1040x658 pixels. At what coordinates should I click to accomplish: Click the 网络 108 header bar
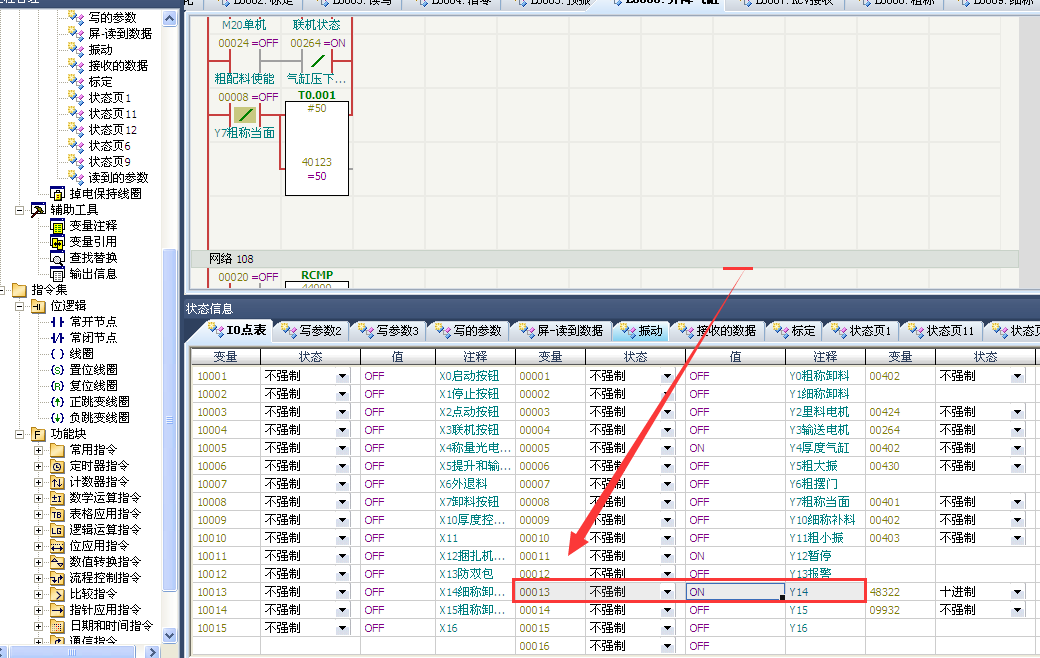(604, 259)
